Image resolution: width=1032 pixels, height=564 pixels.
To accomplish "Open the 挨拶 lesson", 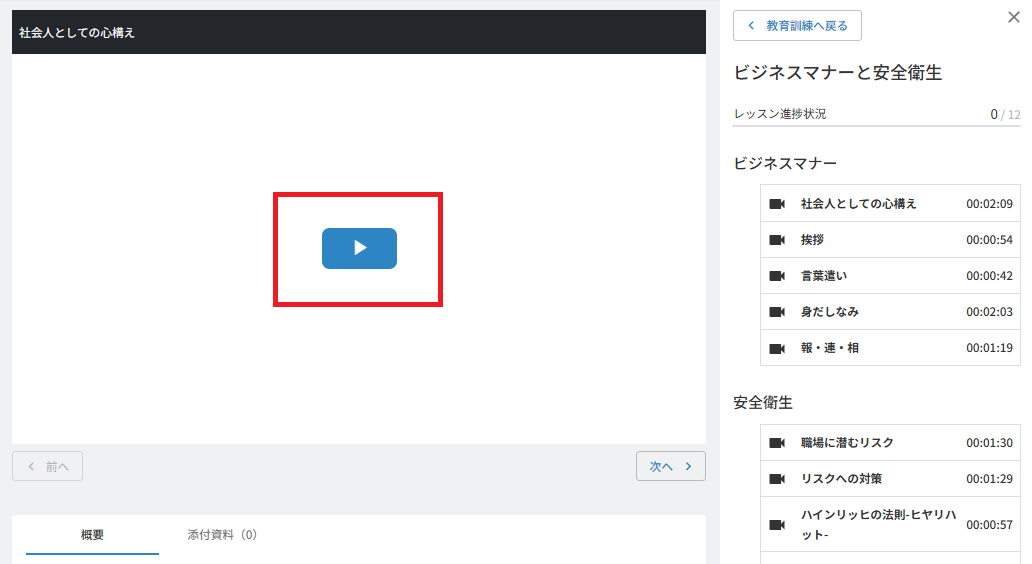I will click(890, 240).
